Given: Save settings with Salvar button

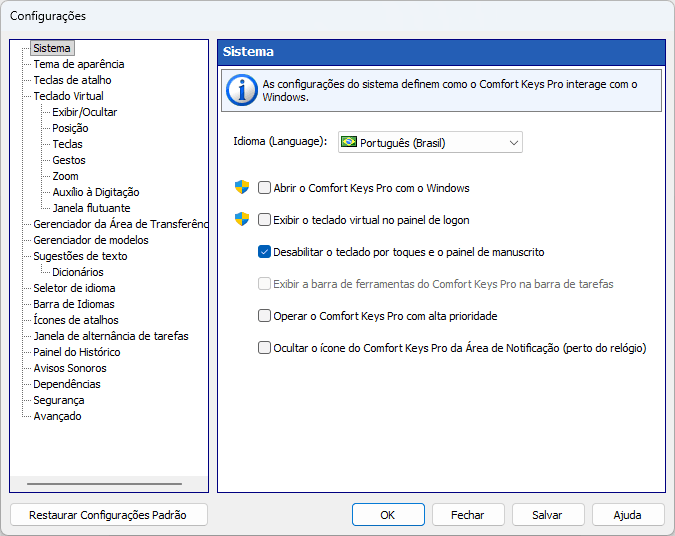Looking at the screenshot, I should click(548, 515).
